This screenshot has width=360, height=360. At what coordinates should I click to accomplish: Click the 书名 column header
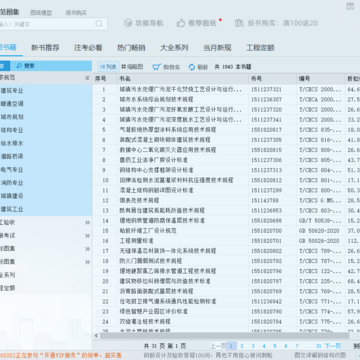(183, 79)
